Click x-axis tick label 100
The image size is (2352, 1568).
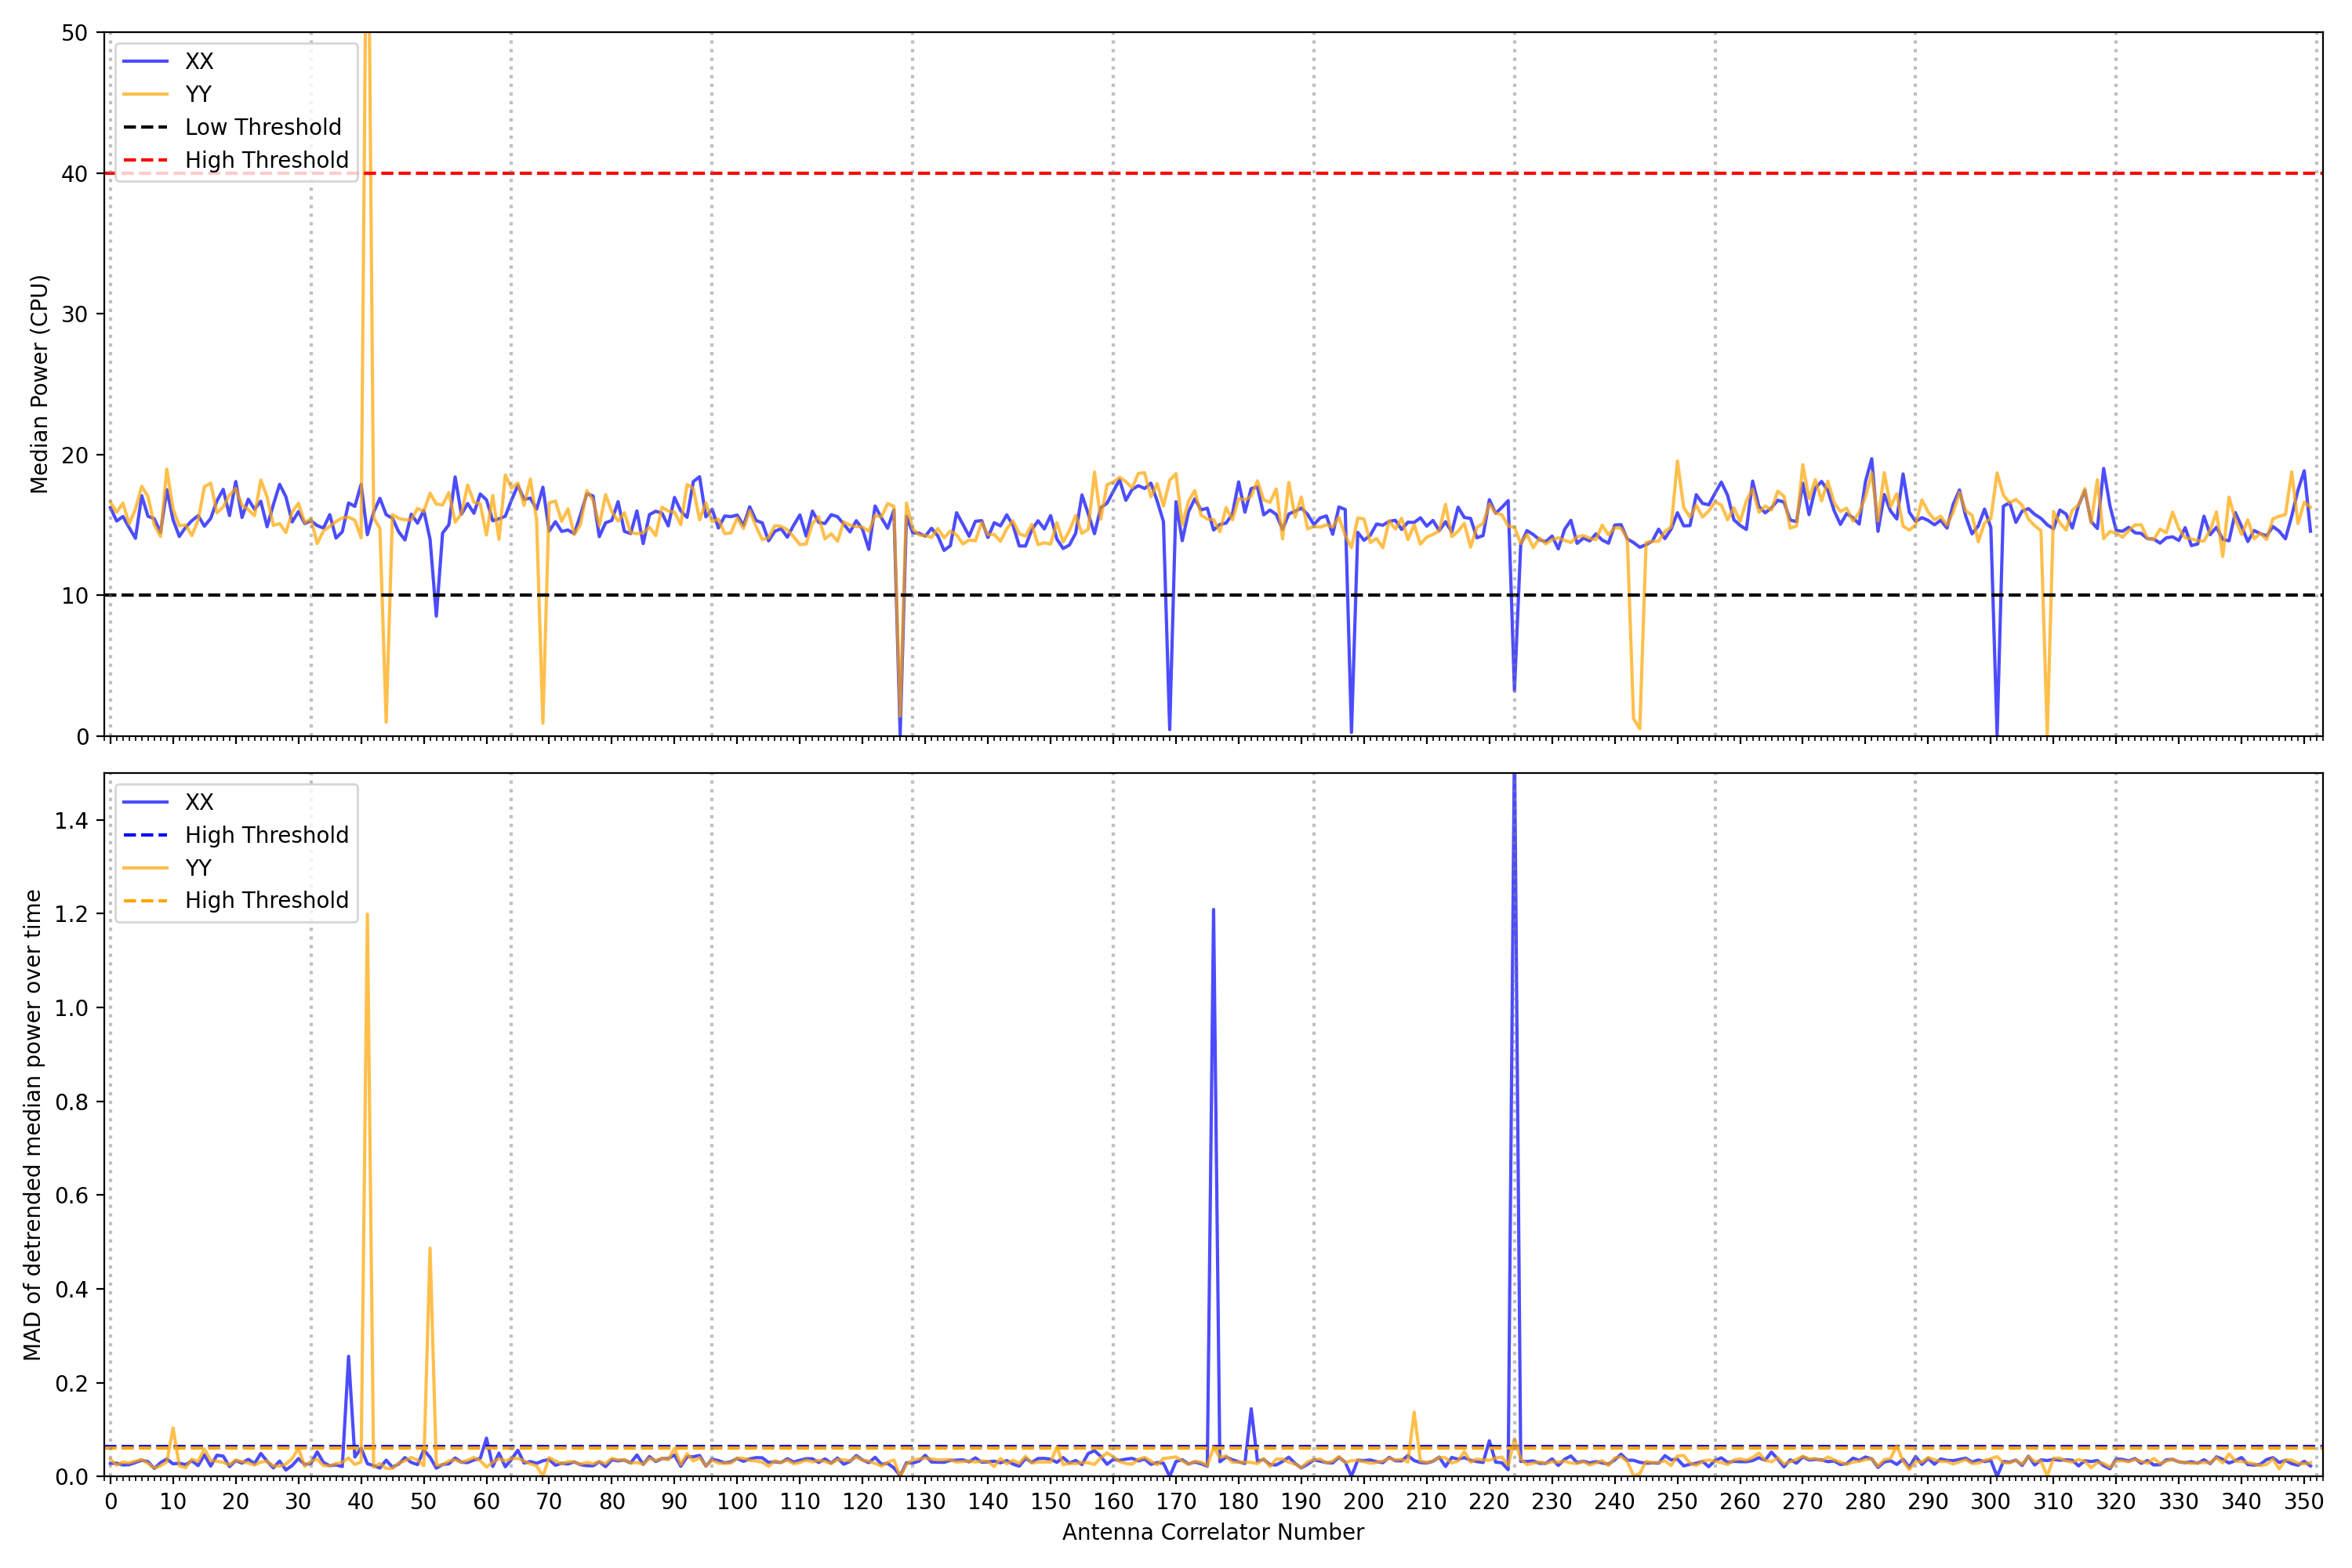coord(737,1502)
